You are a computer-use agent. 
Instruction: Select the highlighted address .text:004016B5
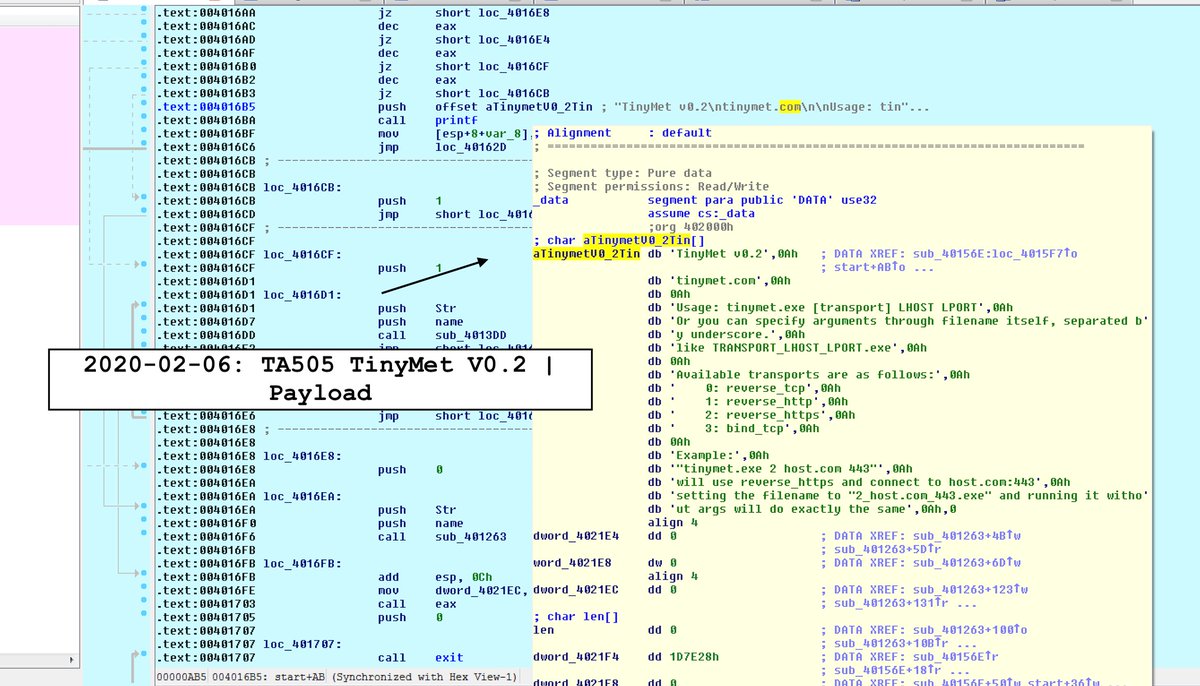point(206,106)
